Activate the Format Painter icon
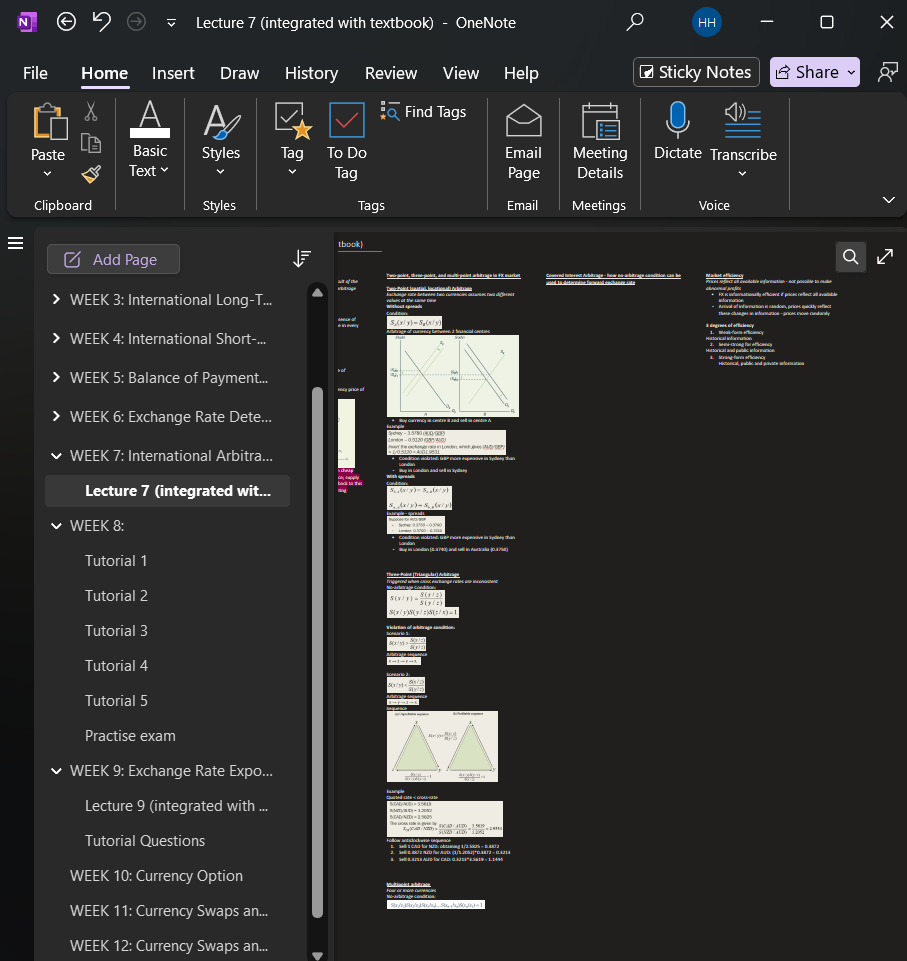 tap(90, 174)
